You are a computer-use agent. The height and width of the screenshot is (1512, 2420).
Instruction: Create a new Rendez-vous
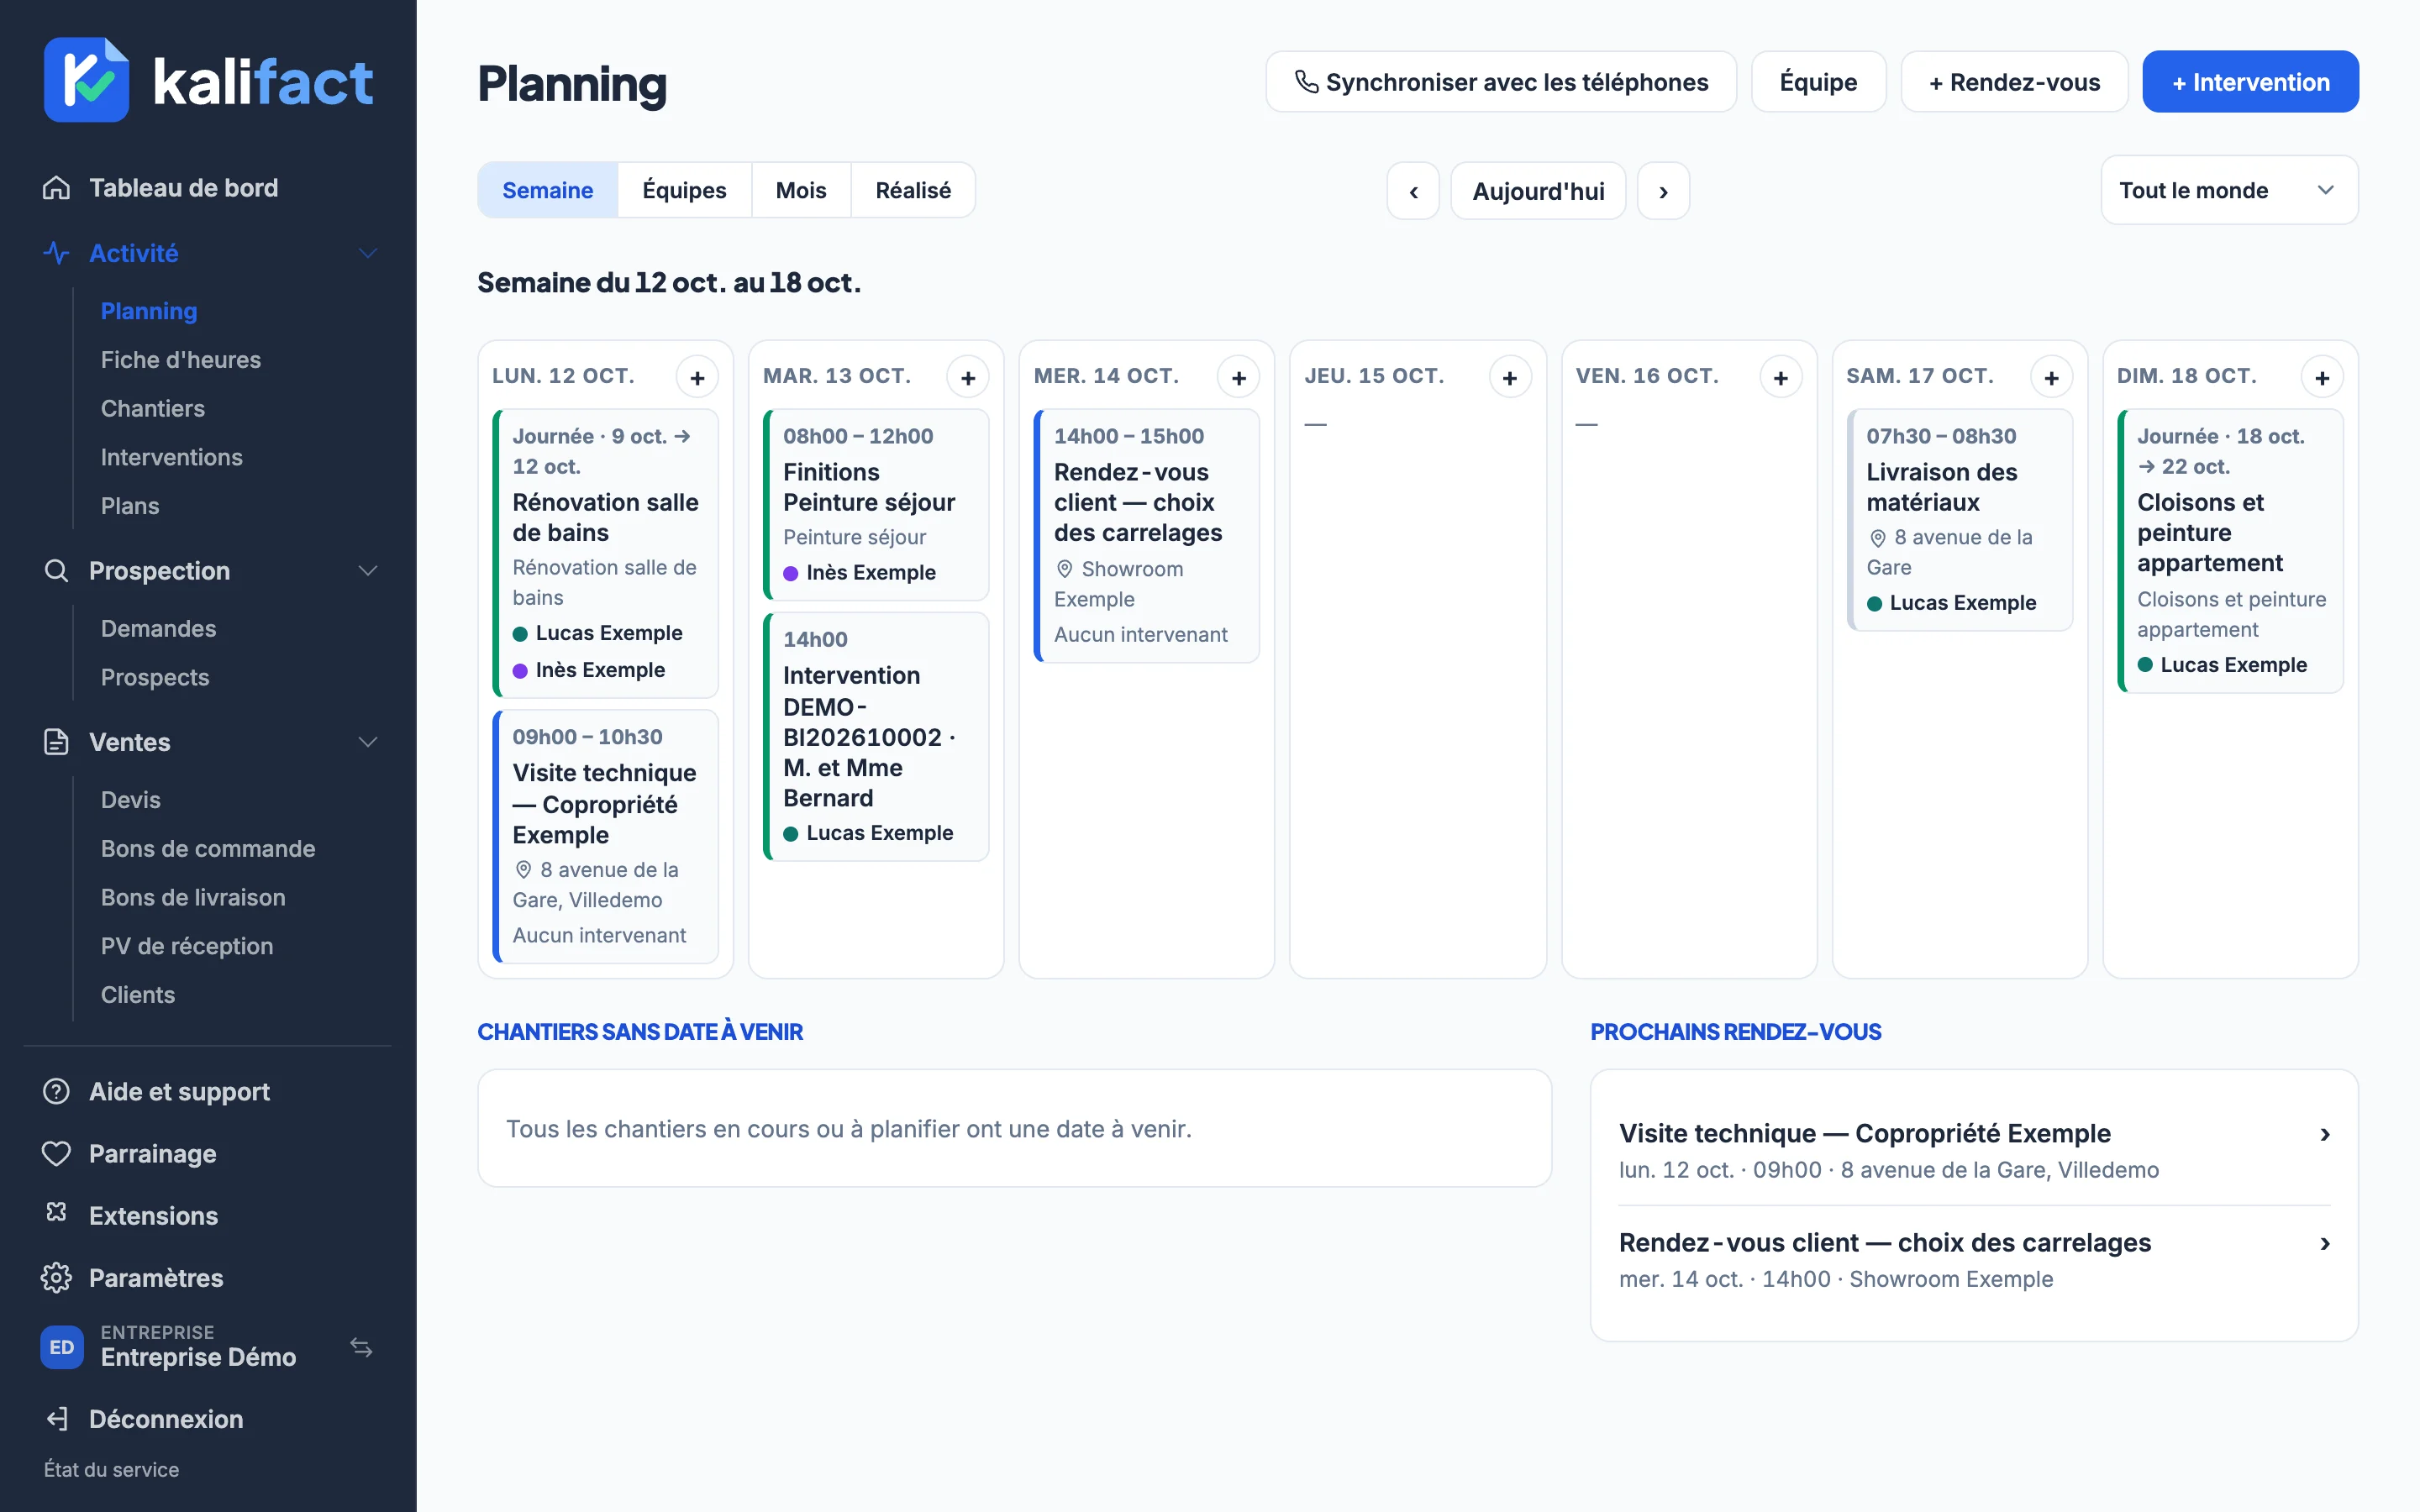(x=2014, y=82)
